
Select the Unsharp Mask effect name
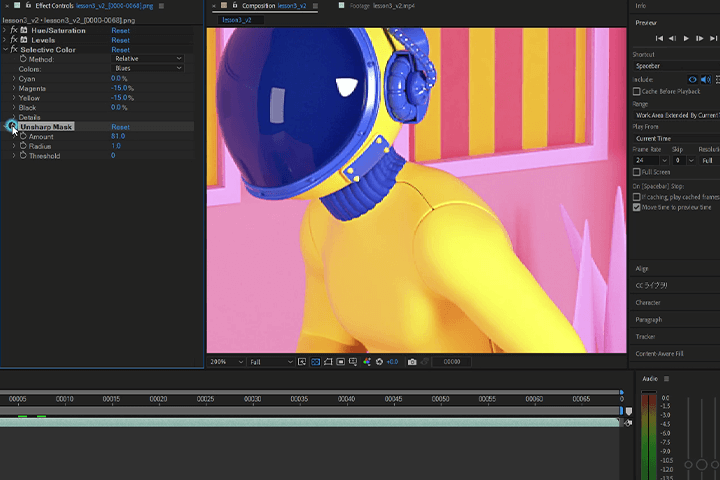[x=46, y=127]
